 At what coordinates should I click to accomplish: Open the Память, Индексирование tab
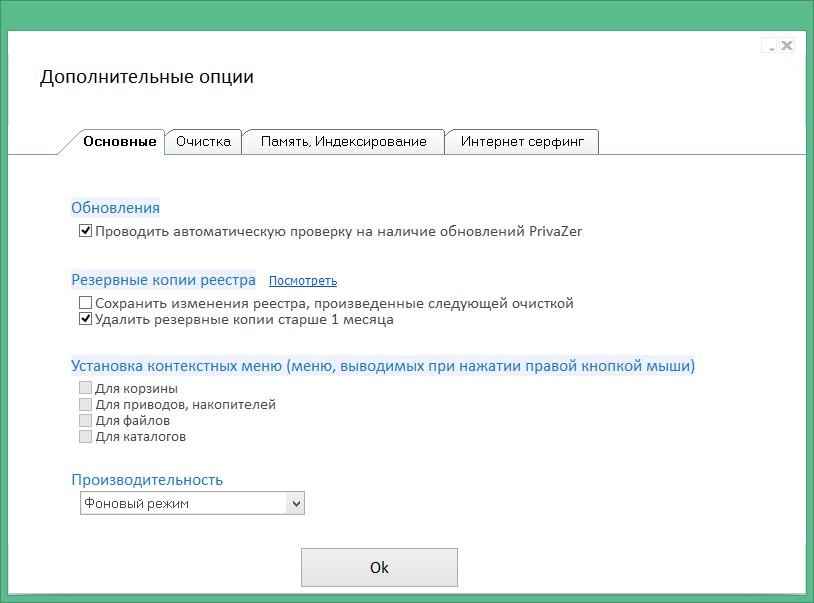click(x=343, y=141)
